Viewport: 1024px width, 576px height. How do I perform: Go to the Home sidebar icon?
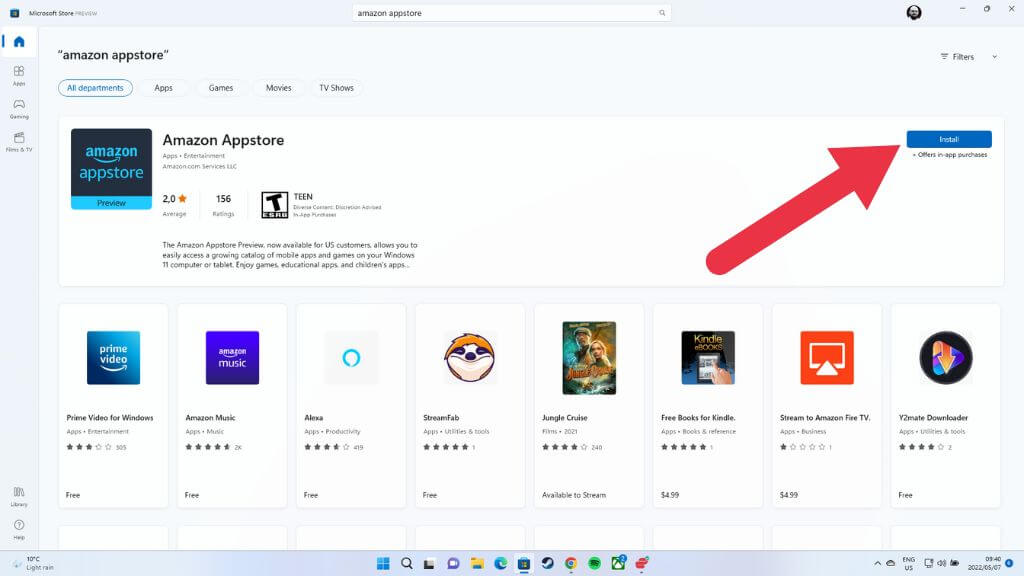click(x=19, y=42)
